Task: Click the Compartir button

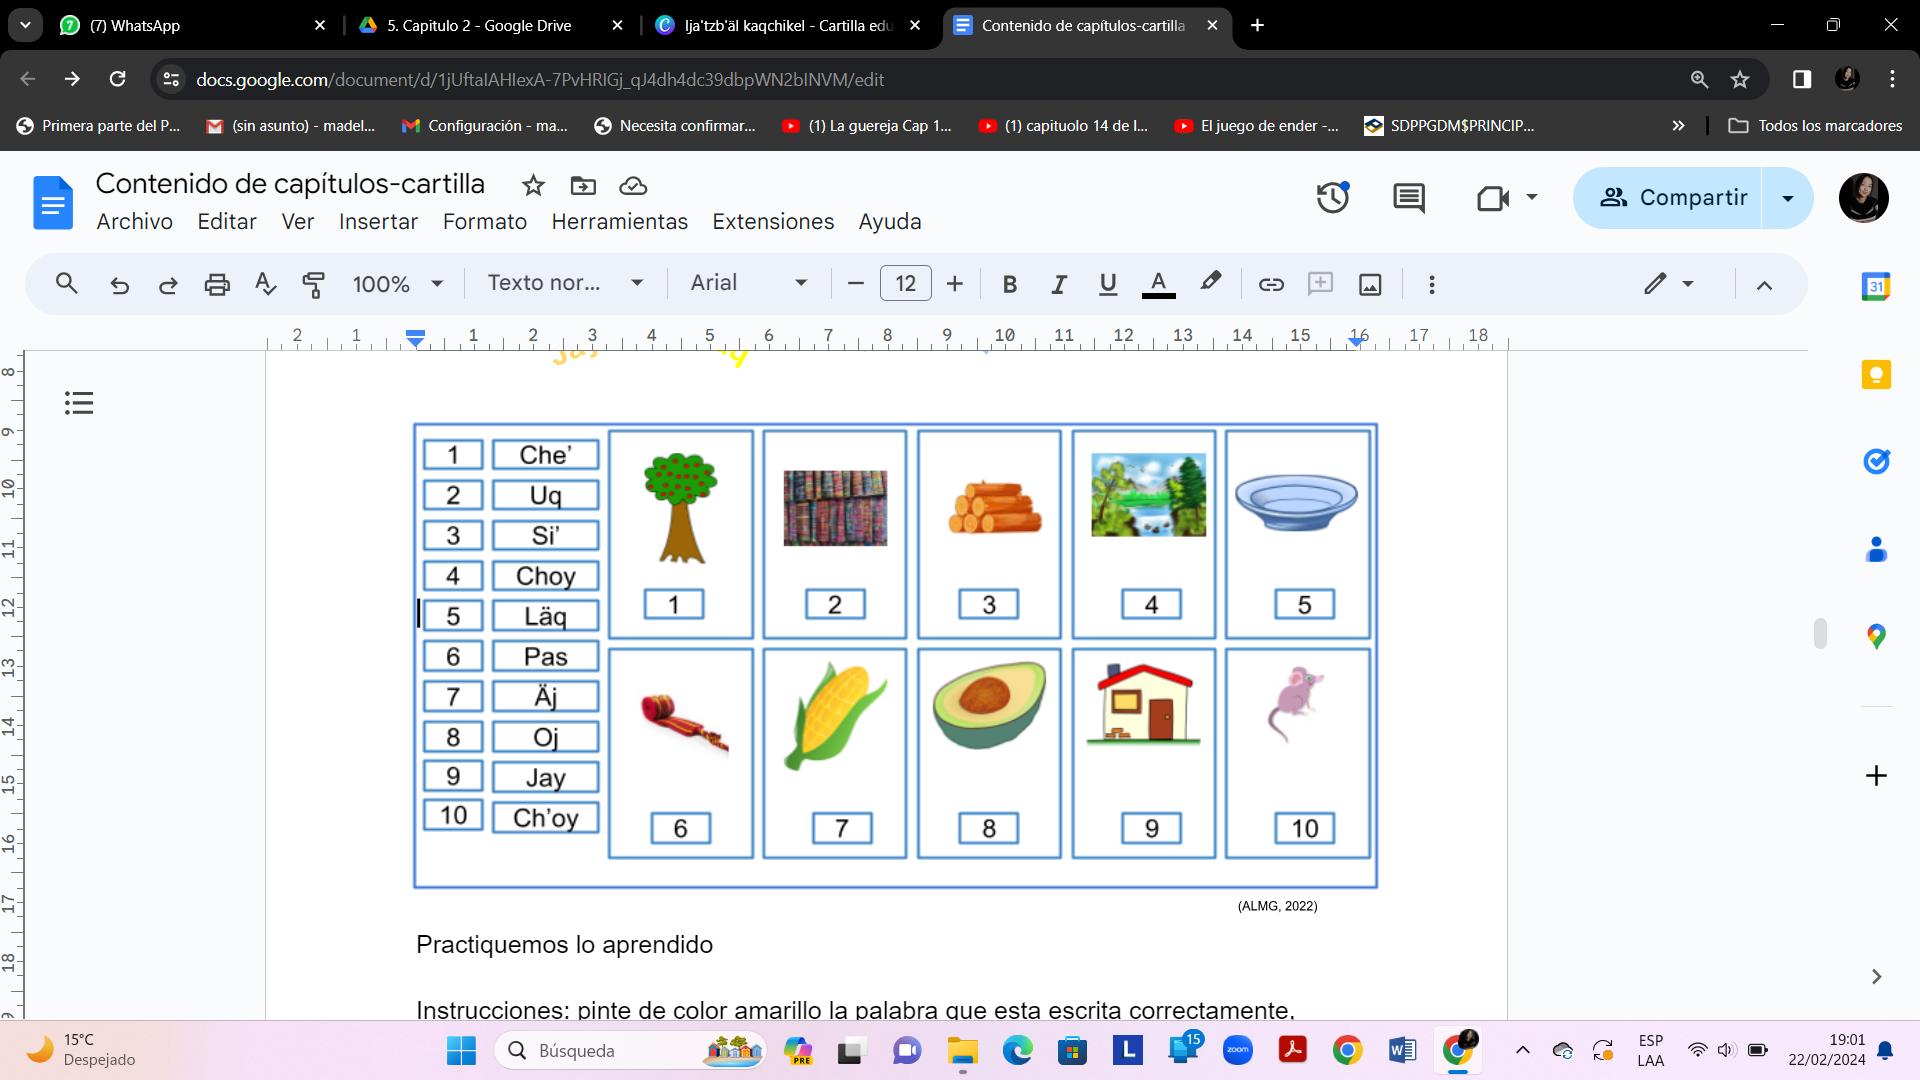Action: pyautogui.click(x=1670, y=197)
